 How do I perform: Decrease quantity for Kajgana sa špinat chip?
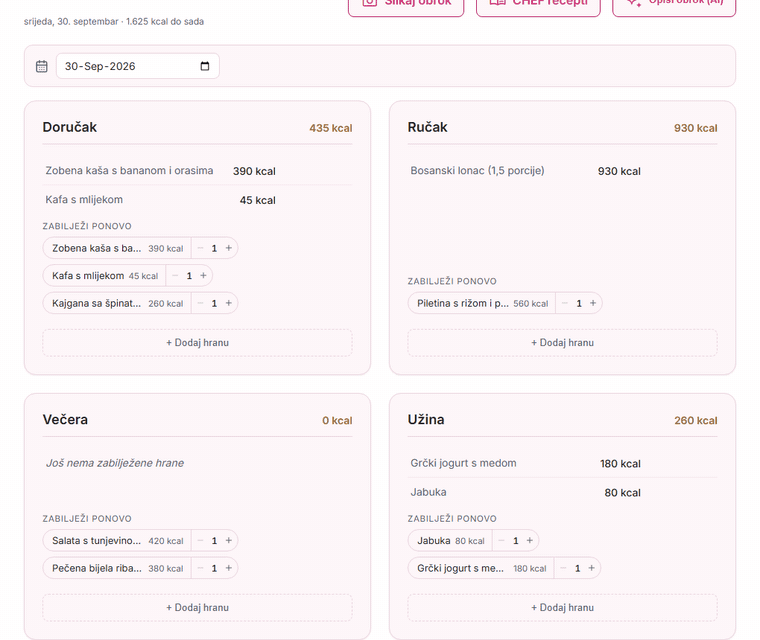click(x=200, y=304)
